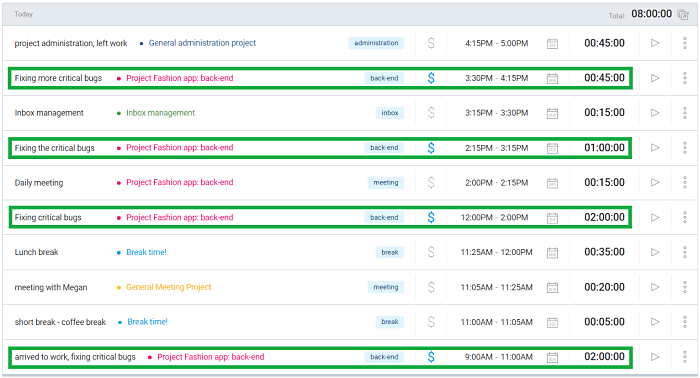
Task: Edit duration 00:35:00 on Lunch break
Action: (x=604, y=252)
